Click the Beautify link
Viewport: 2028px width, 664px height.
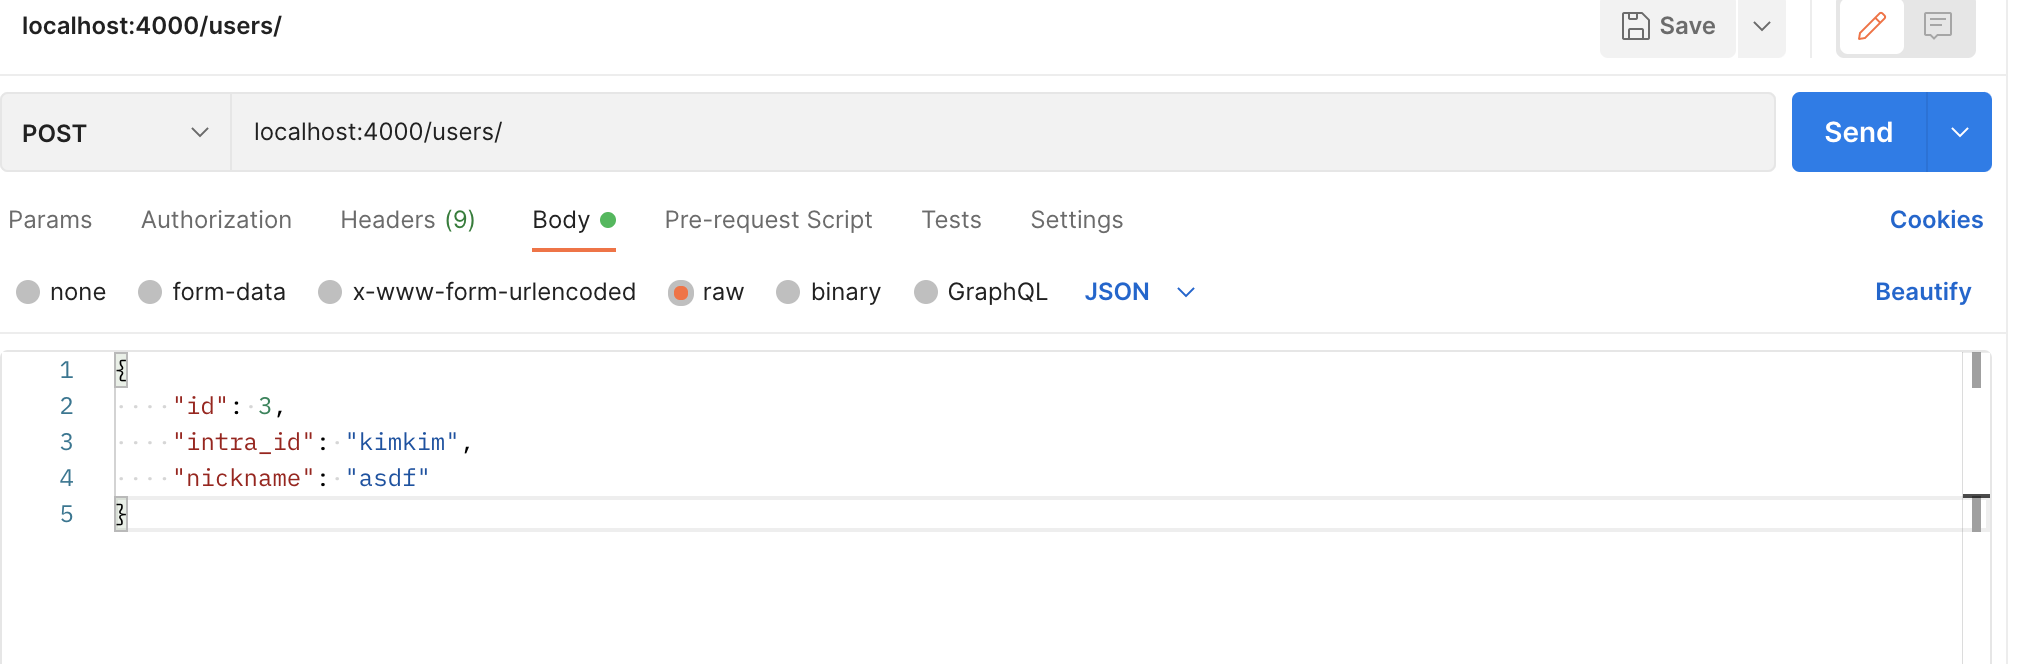(x=1922, y=292)
